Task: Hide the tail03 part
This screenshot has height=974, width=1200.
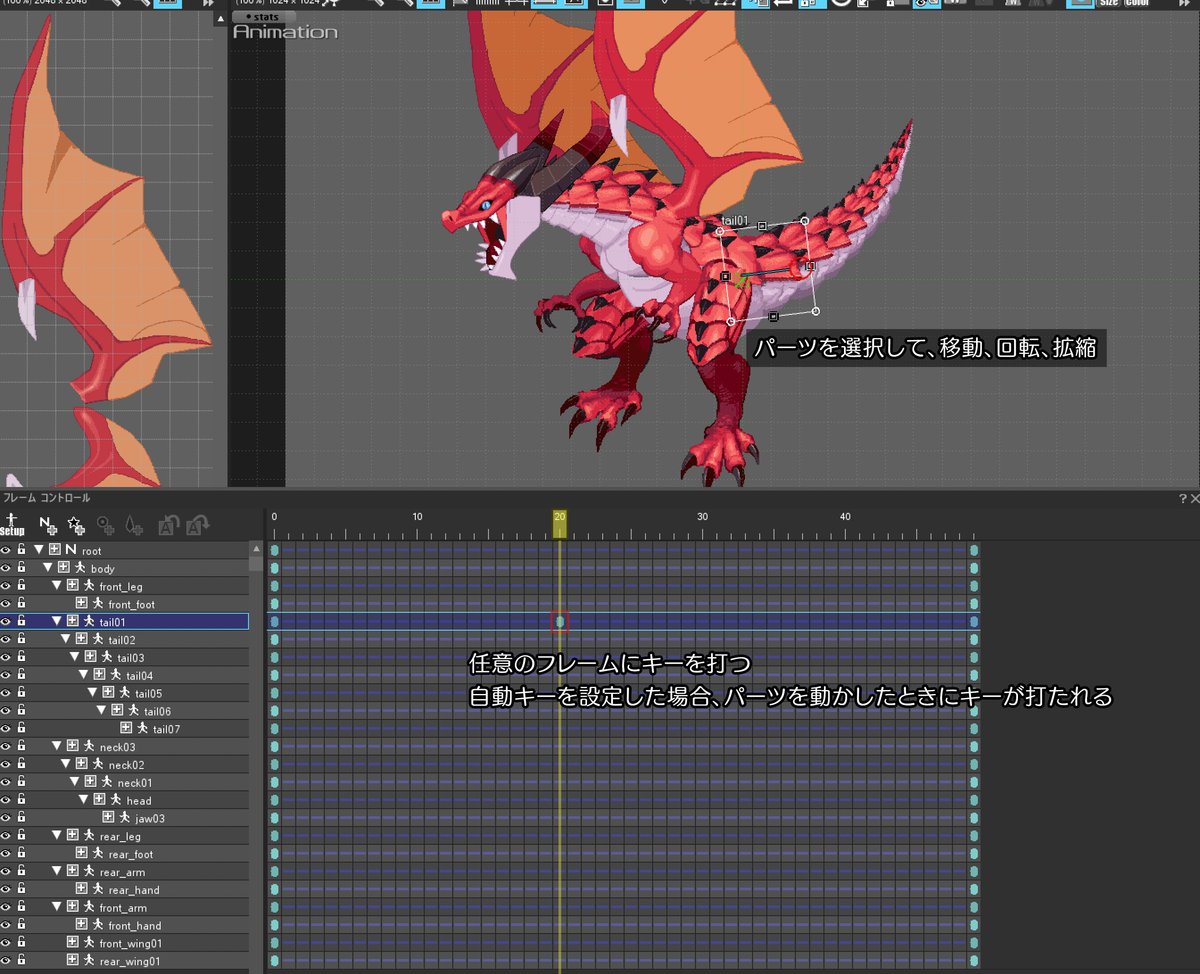Action: tap(6, 657)
